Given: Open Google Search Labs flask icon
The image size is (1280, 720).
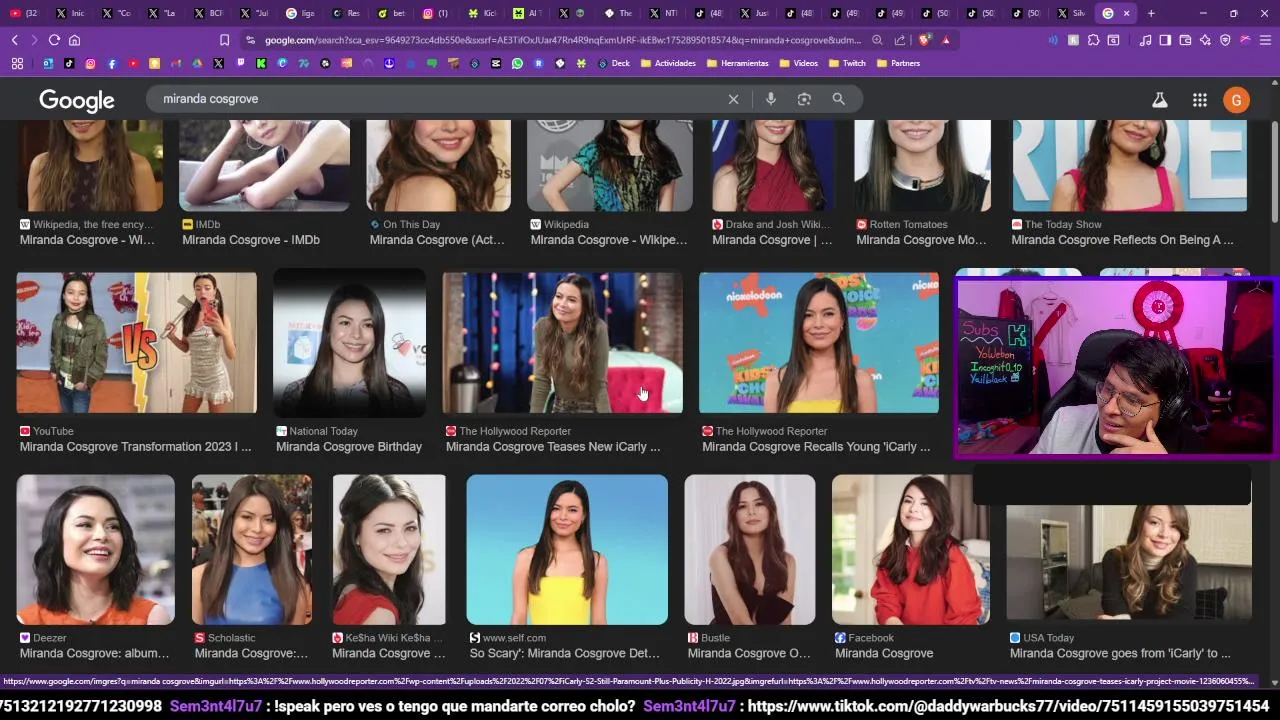Looking at the screenshot, I should pyautogui.click(x=1160, y=100).
